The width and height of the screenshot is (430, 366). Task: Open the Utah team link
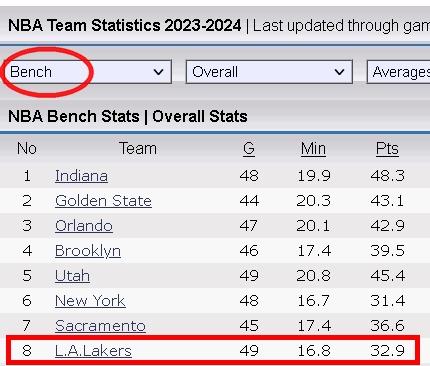72,276
